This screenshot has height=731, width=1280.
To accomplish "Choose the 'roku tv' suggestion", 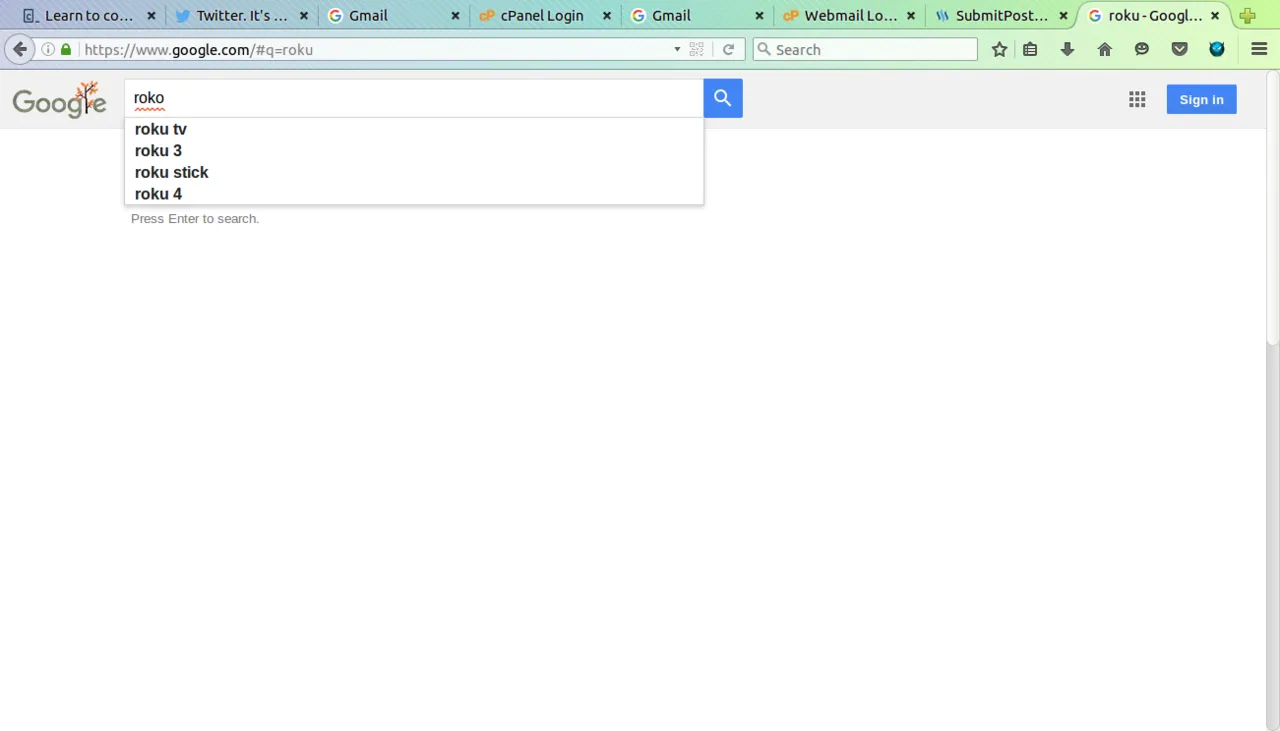I will tap(414, 129).
